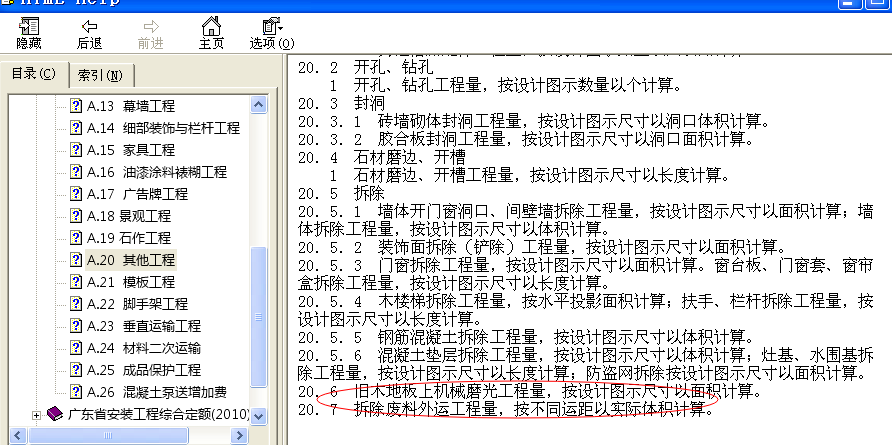Switch to the 目录(C) tab

coord(34,74)
